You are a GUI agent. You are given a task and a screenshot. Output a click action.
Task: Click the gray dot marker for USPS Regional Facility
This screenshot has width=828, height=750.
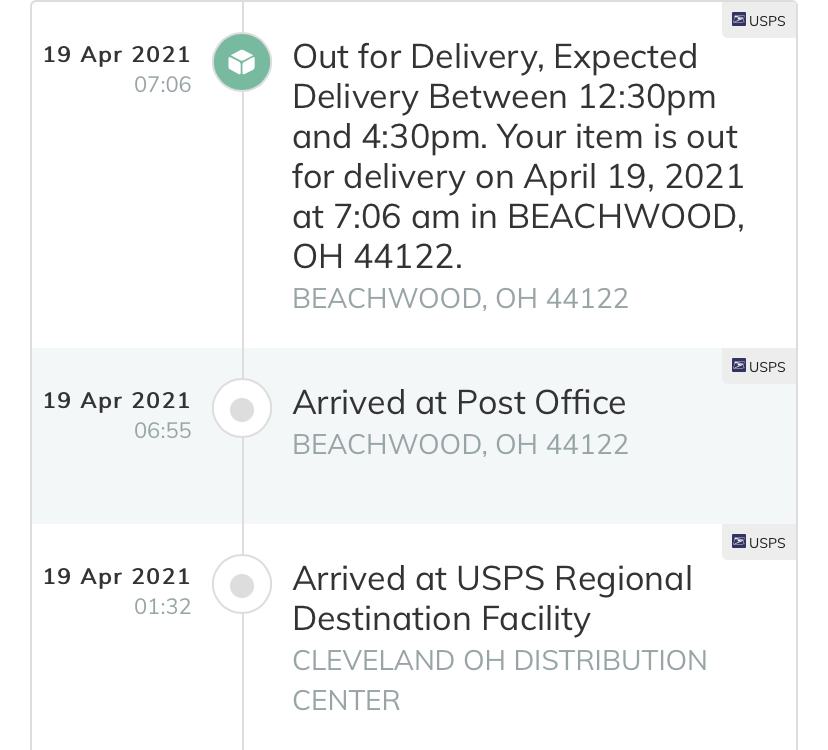click(242, 584)
